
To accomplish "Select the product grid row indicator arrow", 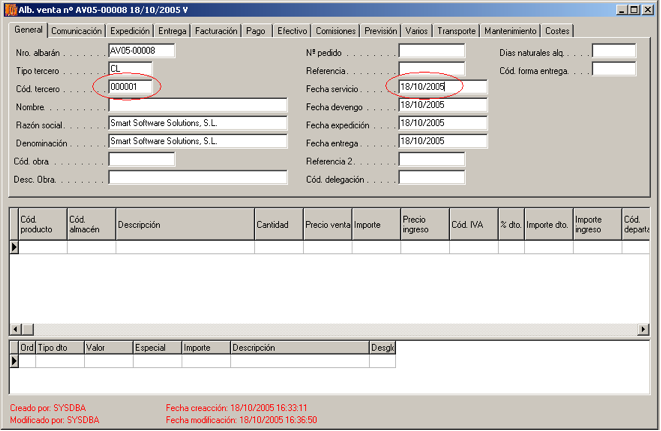I will (14, 247).
